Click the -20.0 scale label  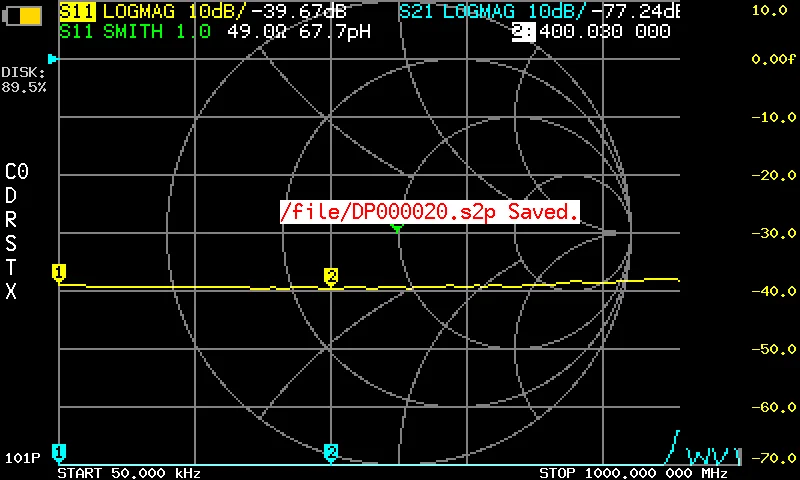(773, 175)
